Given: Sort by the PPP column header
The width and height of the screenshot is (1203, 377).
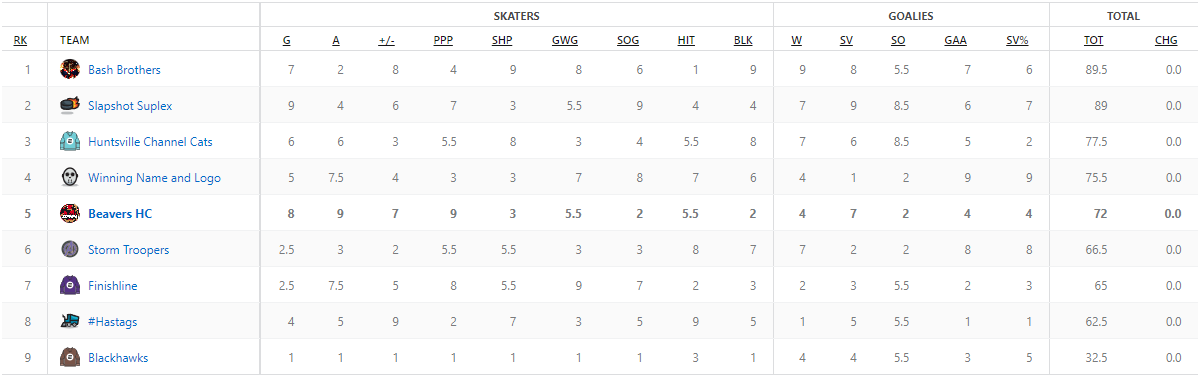Looking at the screenshot, I should point(443,41).
